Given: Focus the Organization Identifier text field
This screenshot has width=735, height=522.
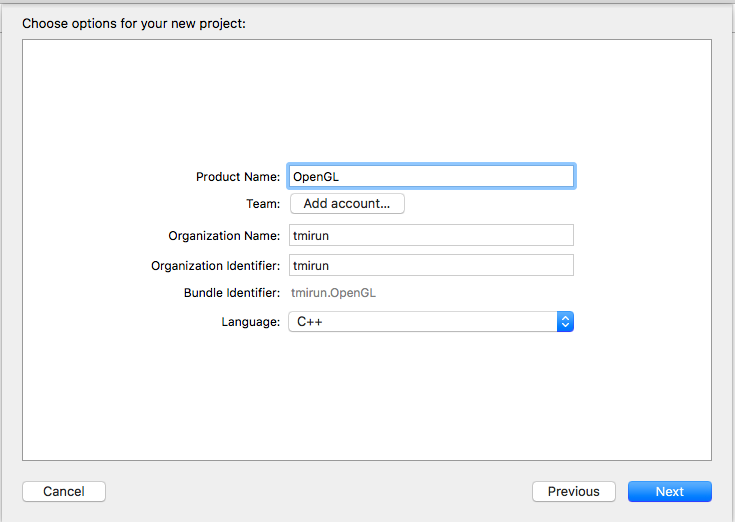Looking at the screenshot, I should (x=430, y=265).
